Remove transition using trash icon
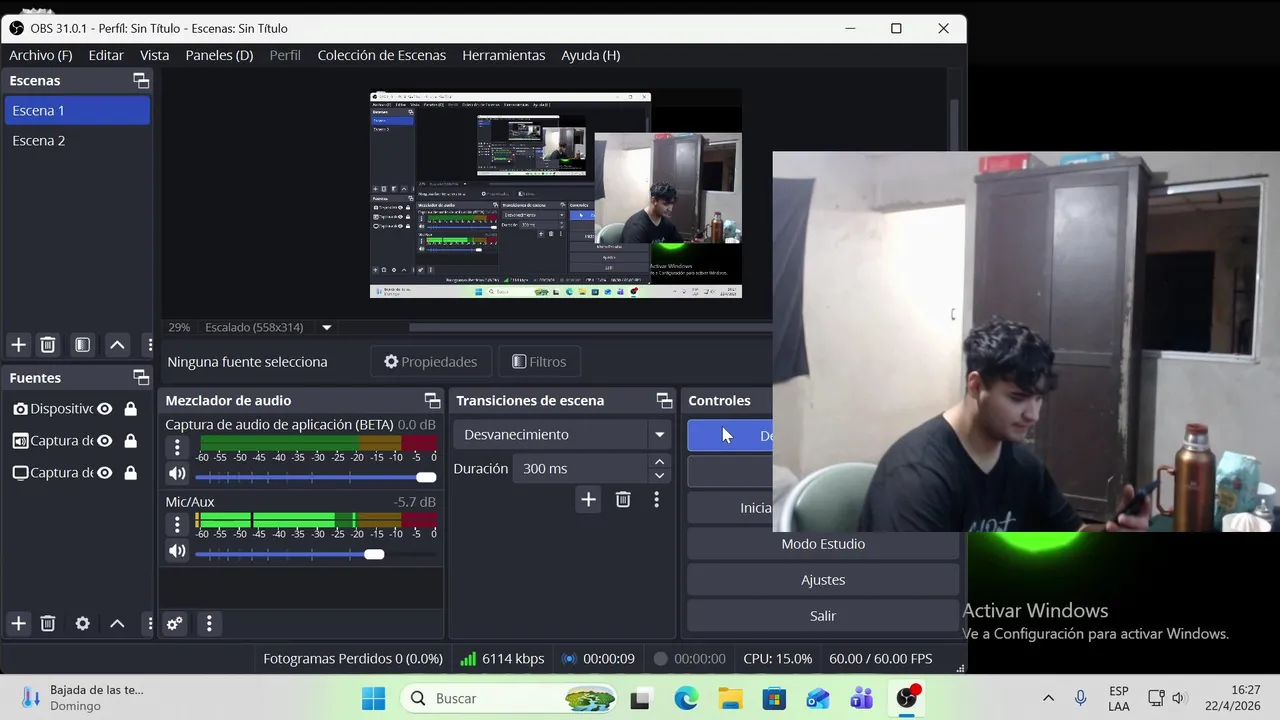Screen dimensions: 1280x720 [x=623, y=499]
